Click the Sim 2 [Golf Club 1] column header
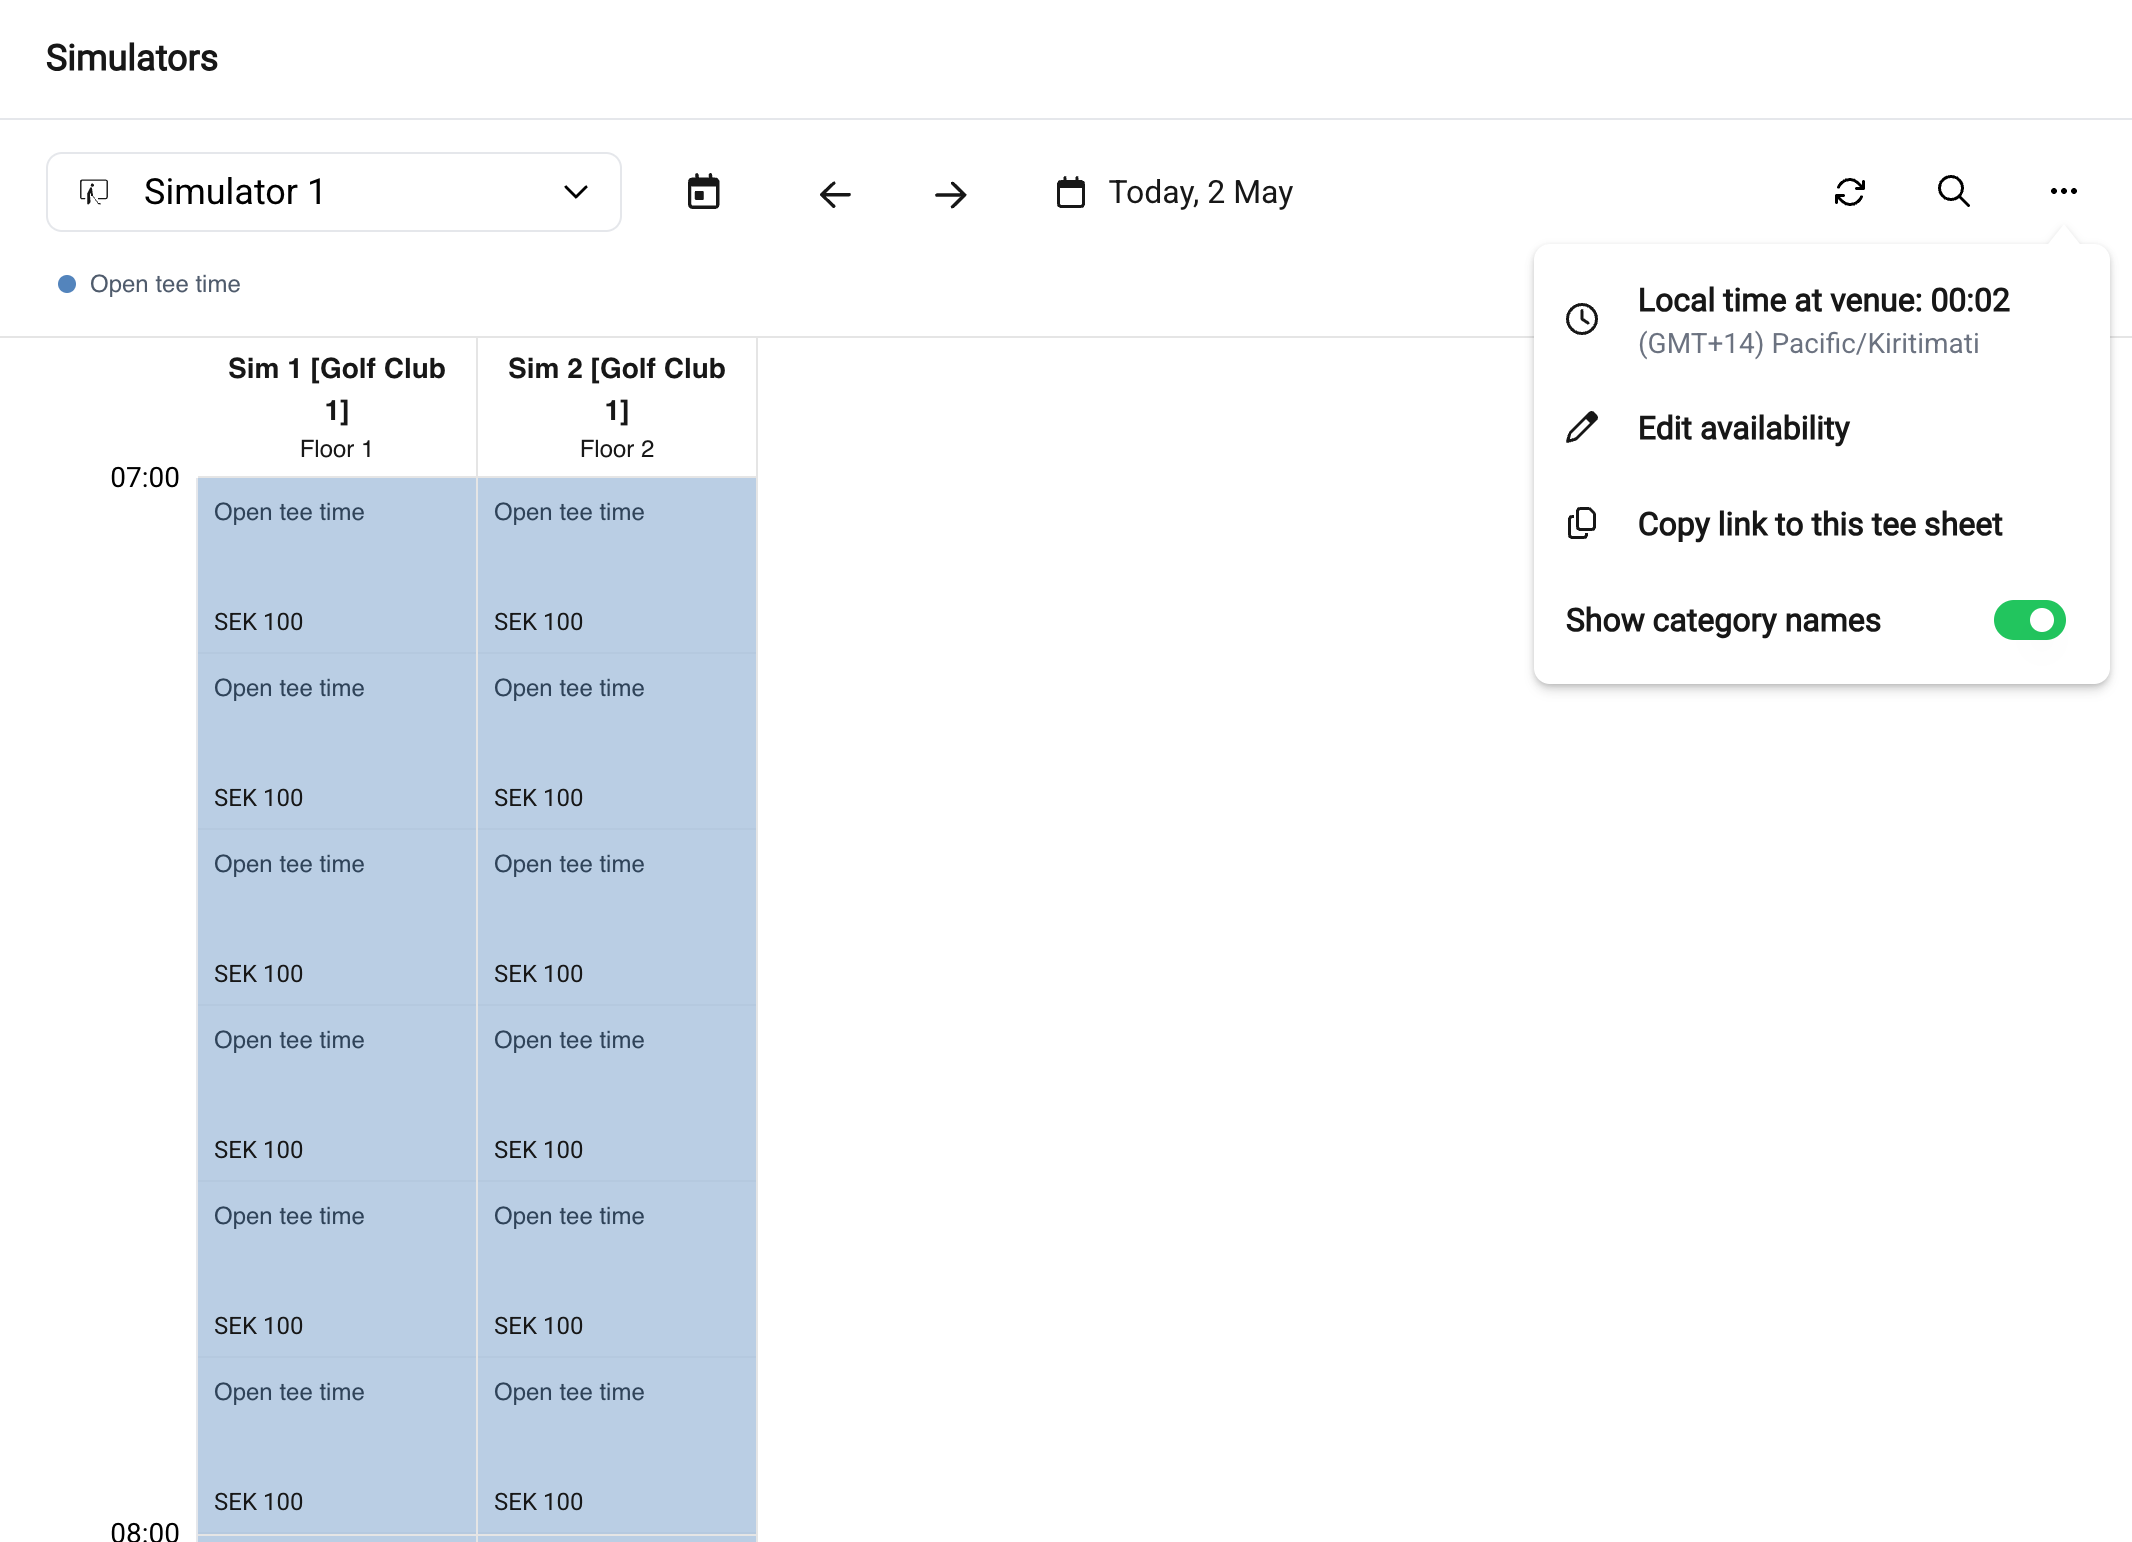 [616, 406]
